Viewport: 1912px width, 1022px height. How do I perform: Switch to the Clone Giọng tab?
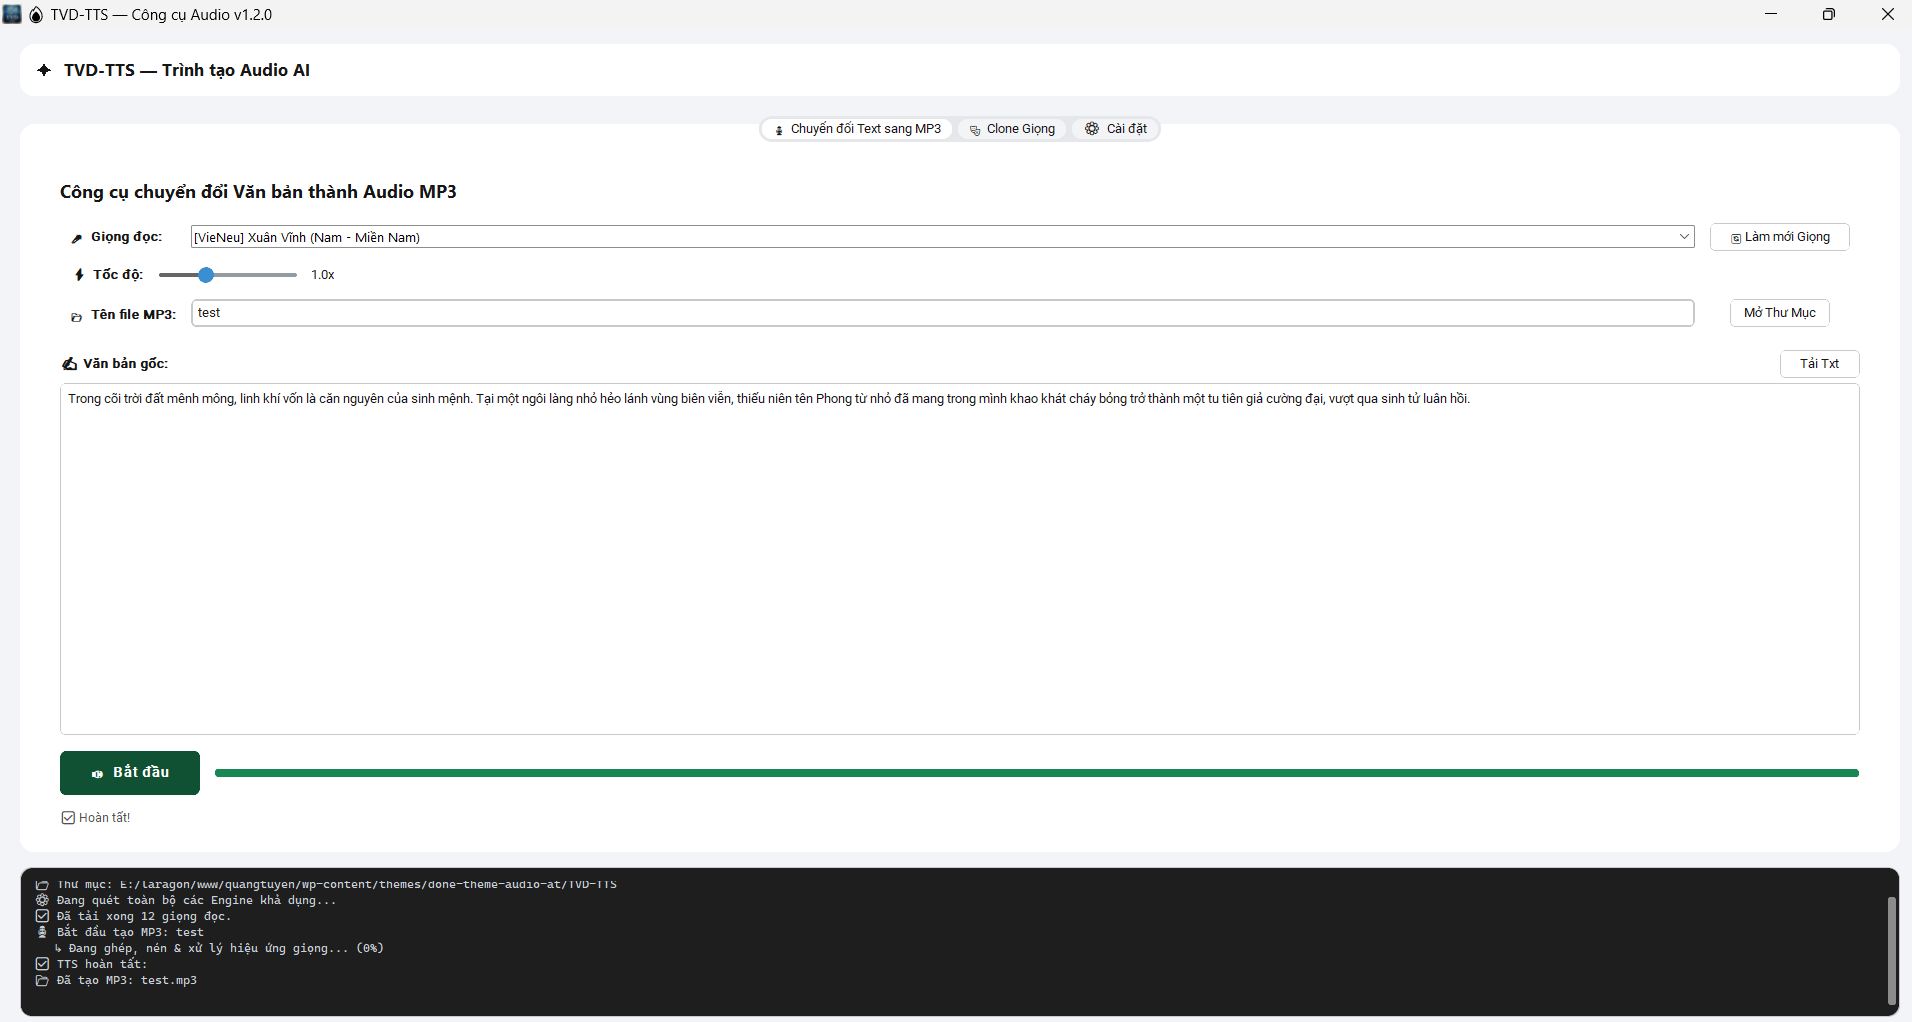1012,129
